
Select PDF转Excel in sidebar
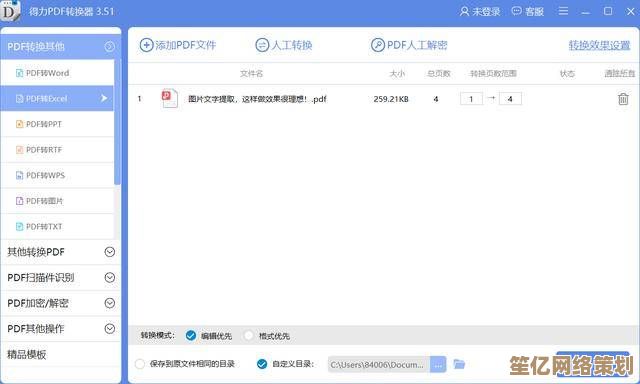(x=57, y=98)
